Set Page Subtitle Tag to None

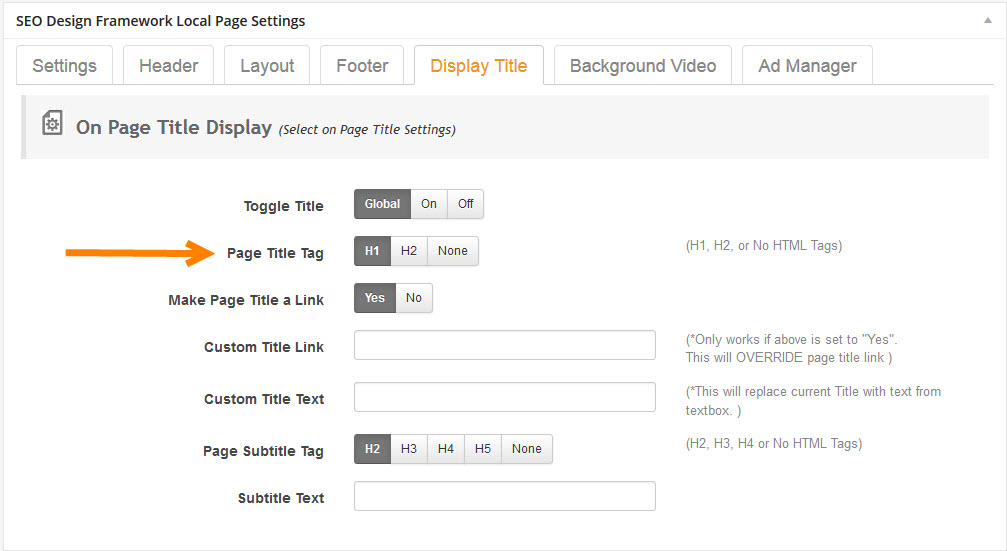527,449
